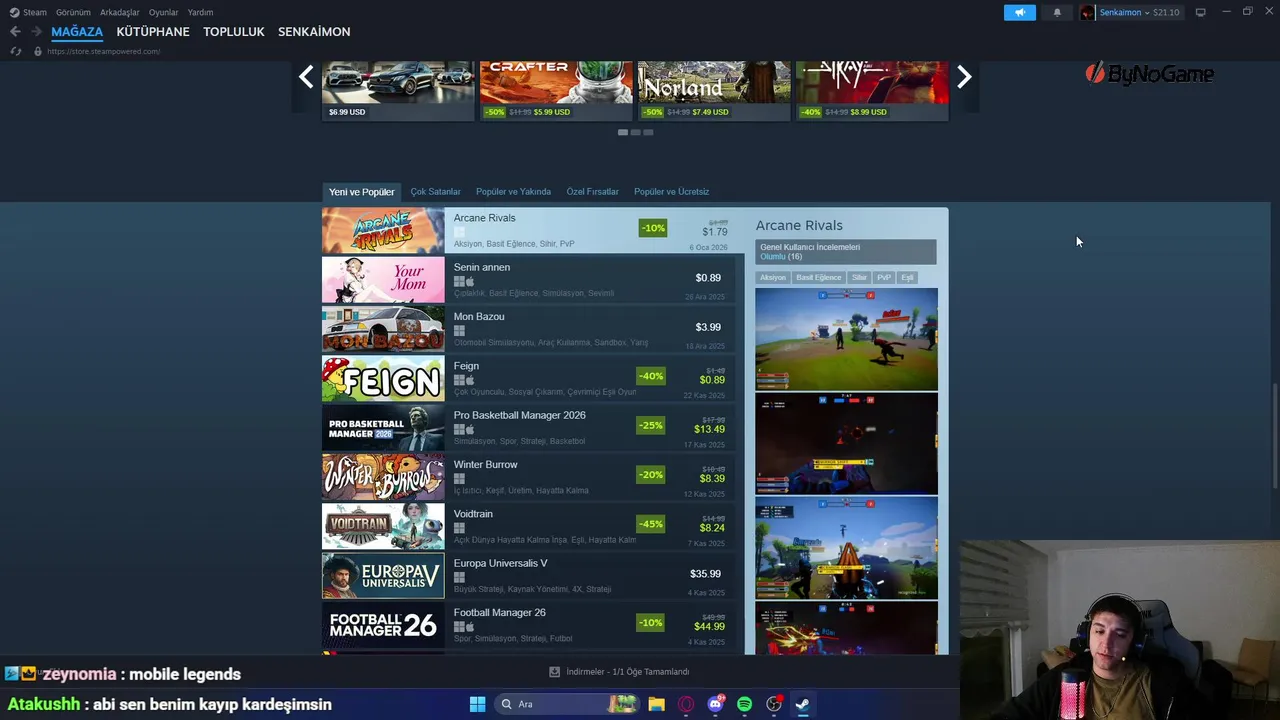Go to the KÜTÜPHANE section

coord(153,32)
